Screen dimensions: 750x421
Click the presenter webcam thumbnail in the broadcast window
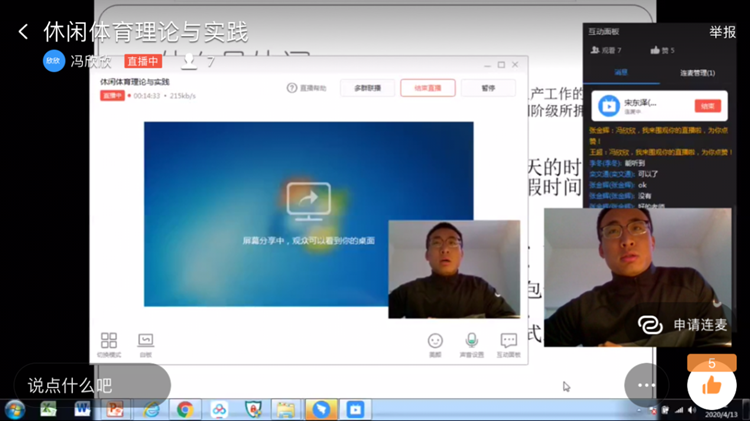pyautogui.click(x=453, y=270)
